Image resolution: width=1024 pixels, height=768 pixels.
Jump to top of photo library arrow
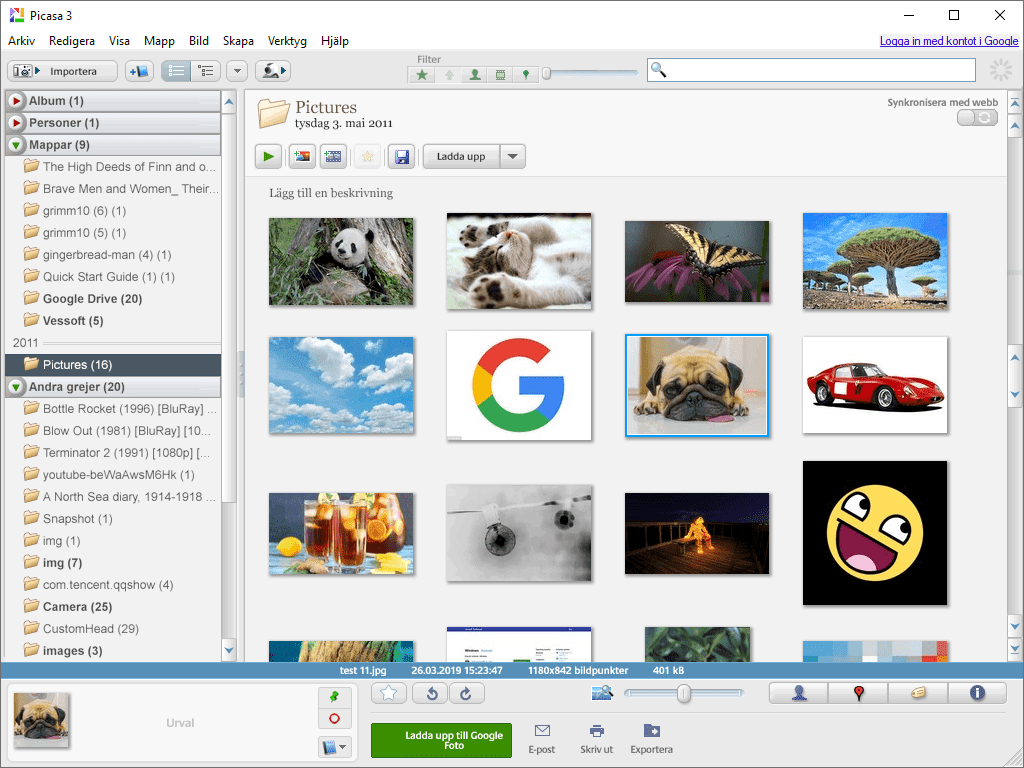[x=1015, y=103]
